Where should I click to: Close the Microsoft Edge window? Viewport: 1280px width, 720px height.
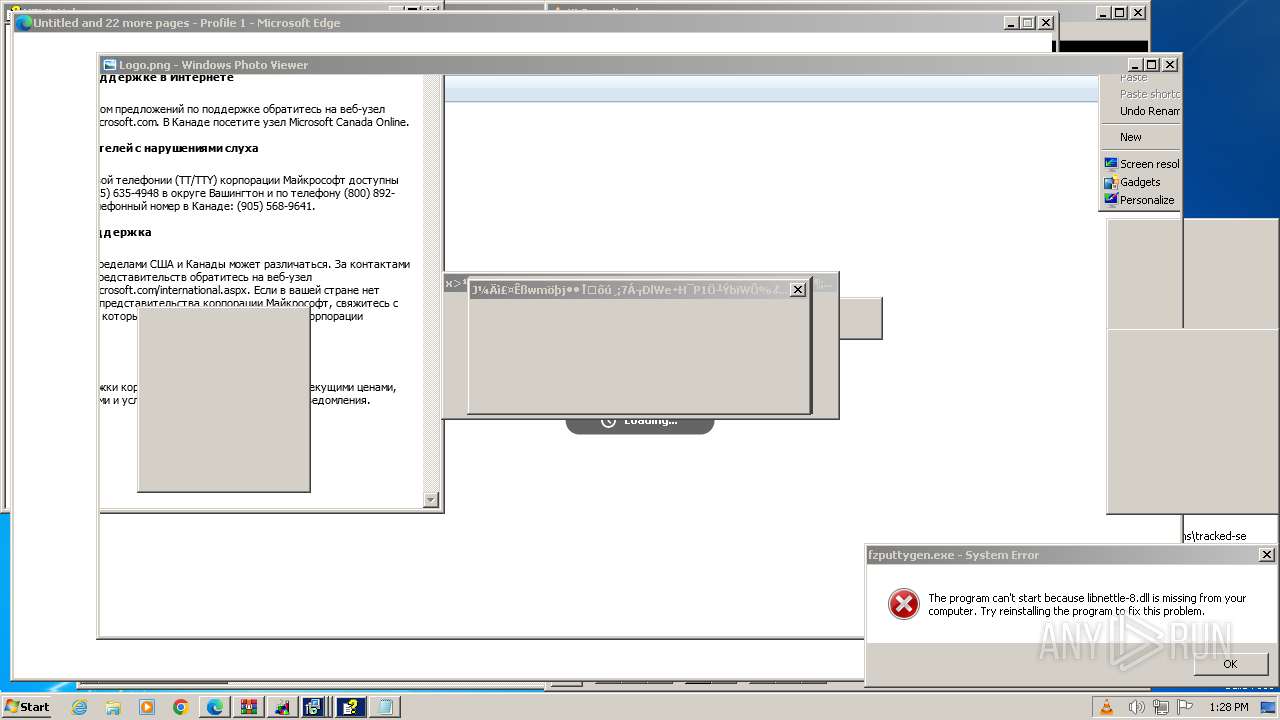click(x=1045, y=23)
